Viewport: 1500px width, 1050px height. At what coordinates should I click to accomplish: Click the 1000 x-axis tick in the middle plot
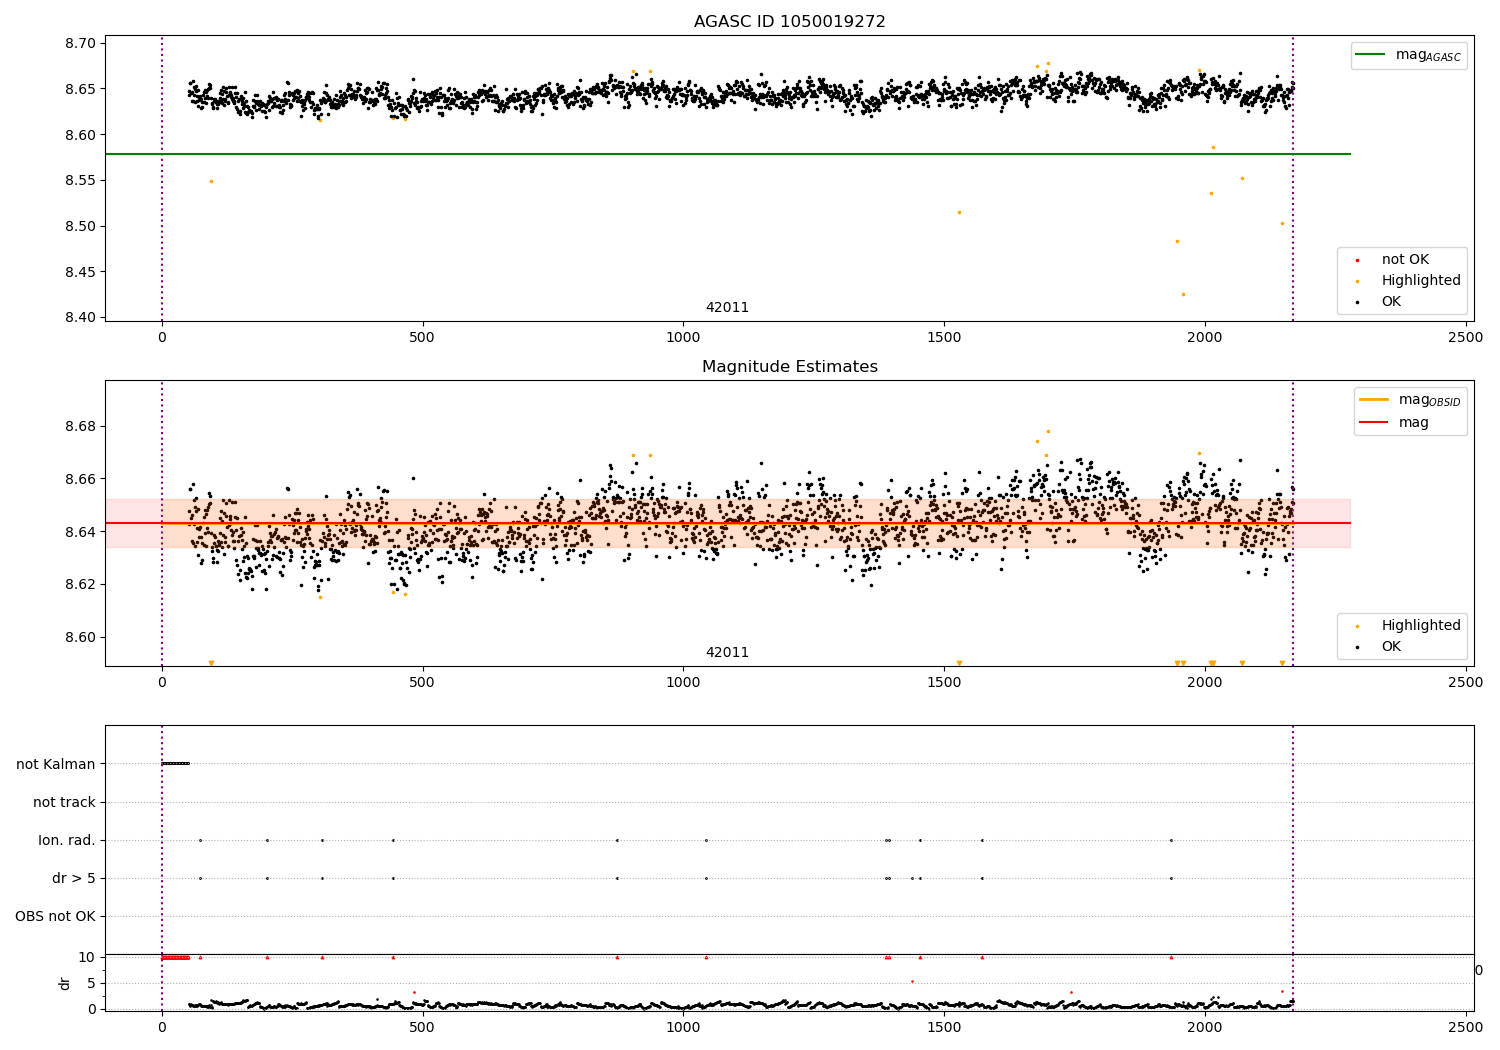[x=683, y=683]
